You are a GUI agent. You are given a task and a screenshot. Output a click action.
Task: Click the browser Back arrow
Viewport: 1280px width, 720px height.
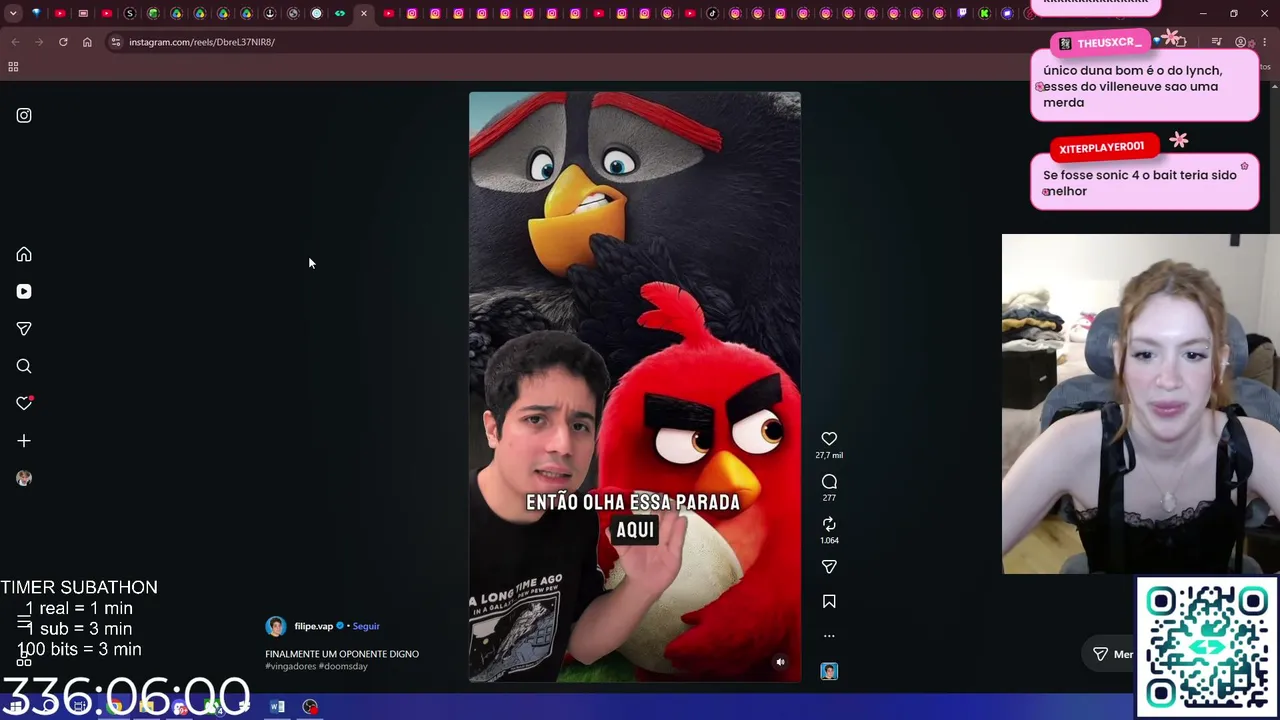(15, 42)
